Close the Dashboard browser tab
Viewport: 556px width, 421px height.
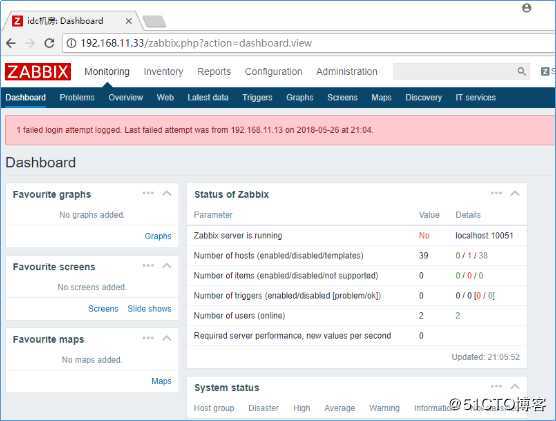point(129,21)
